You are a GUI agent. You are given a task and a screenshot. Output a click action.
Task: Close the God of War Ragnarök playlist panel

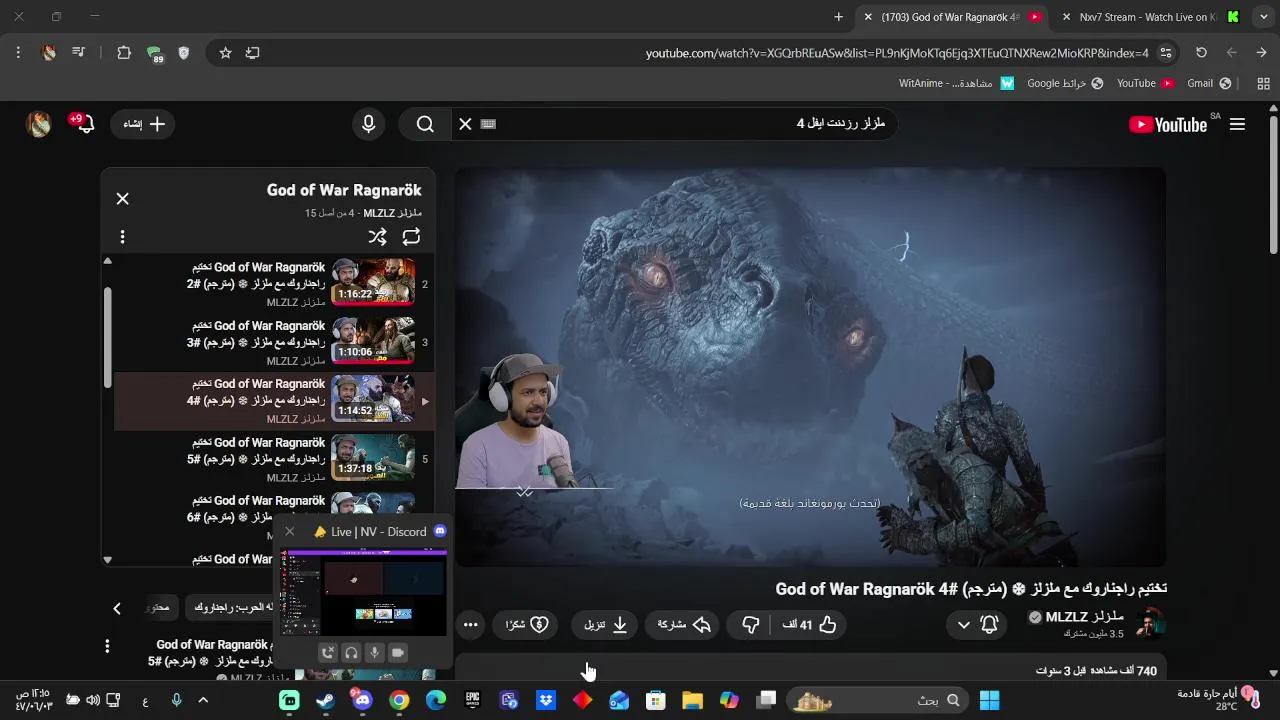[122, 199]
